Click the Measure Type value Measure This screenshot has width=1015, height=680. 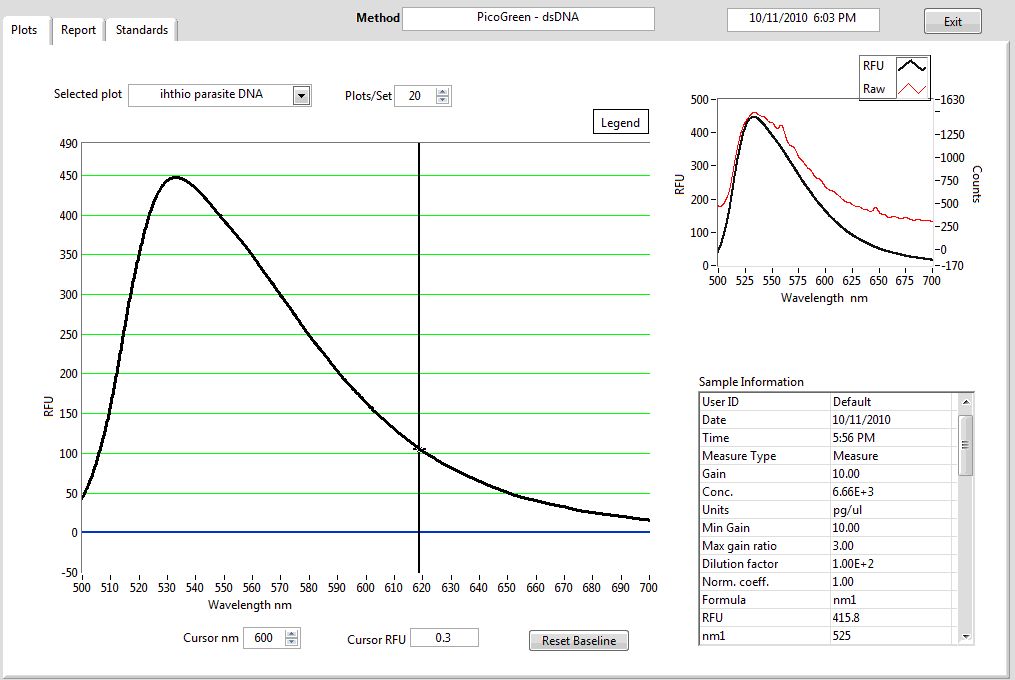click(x=856, y=456)
